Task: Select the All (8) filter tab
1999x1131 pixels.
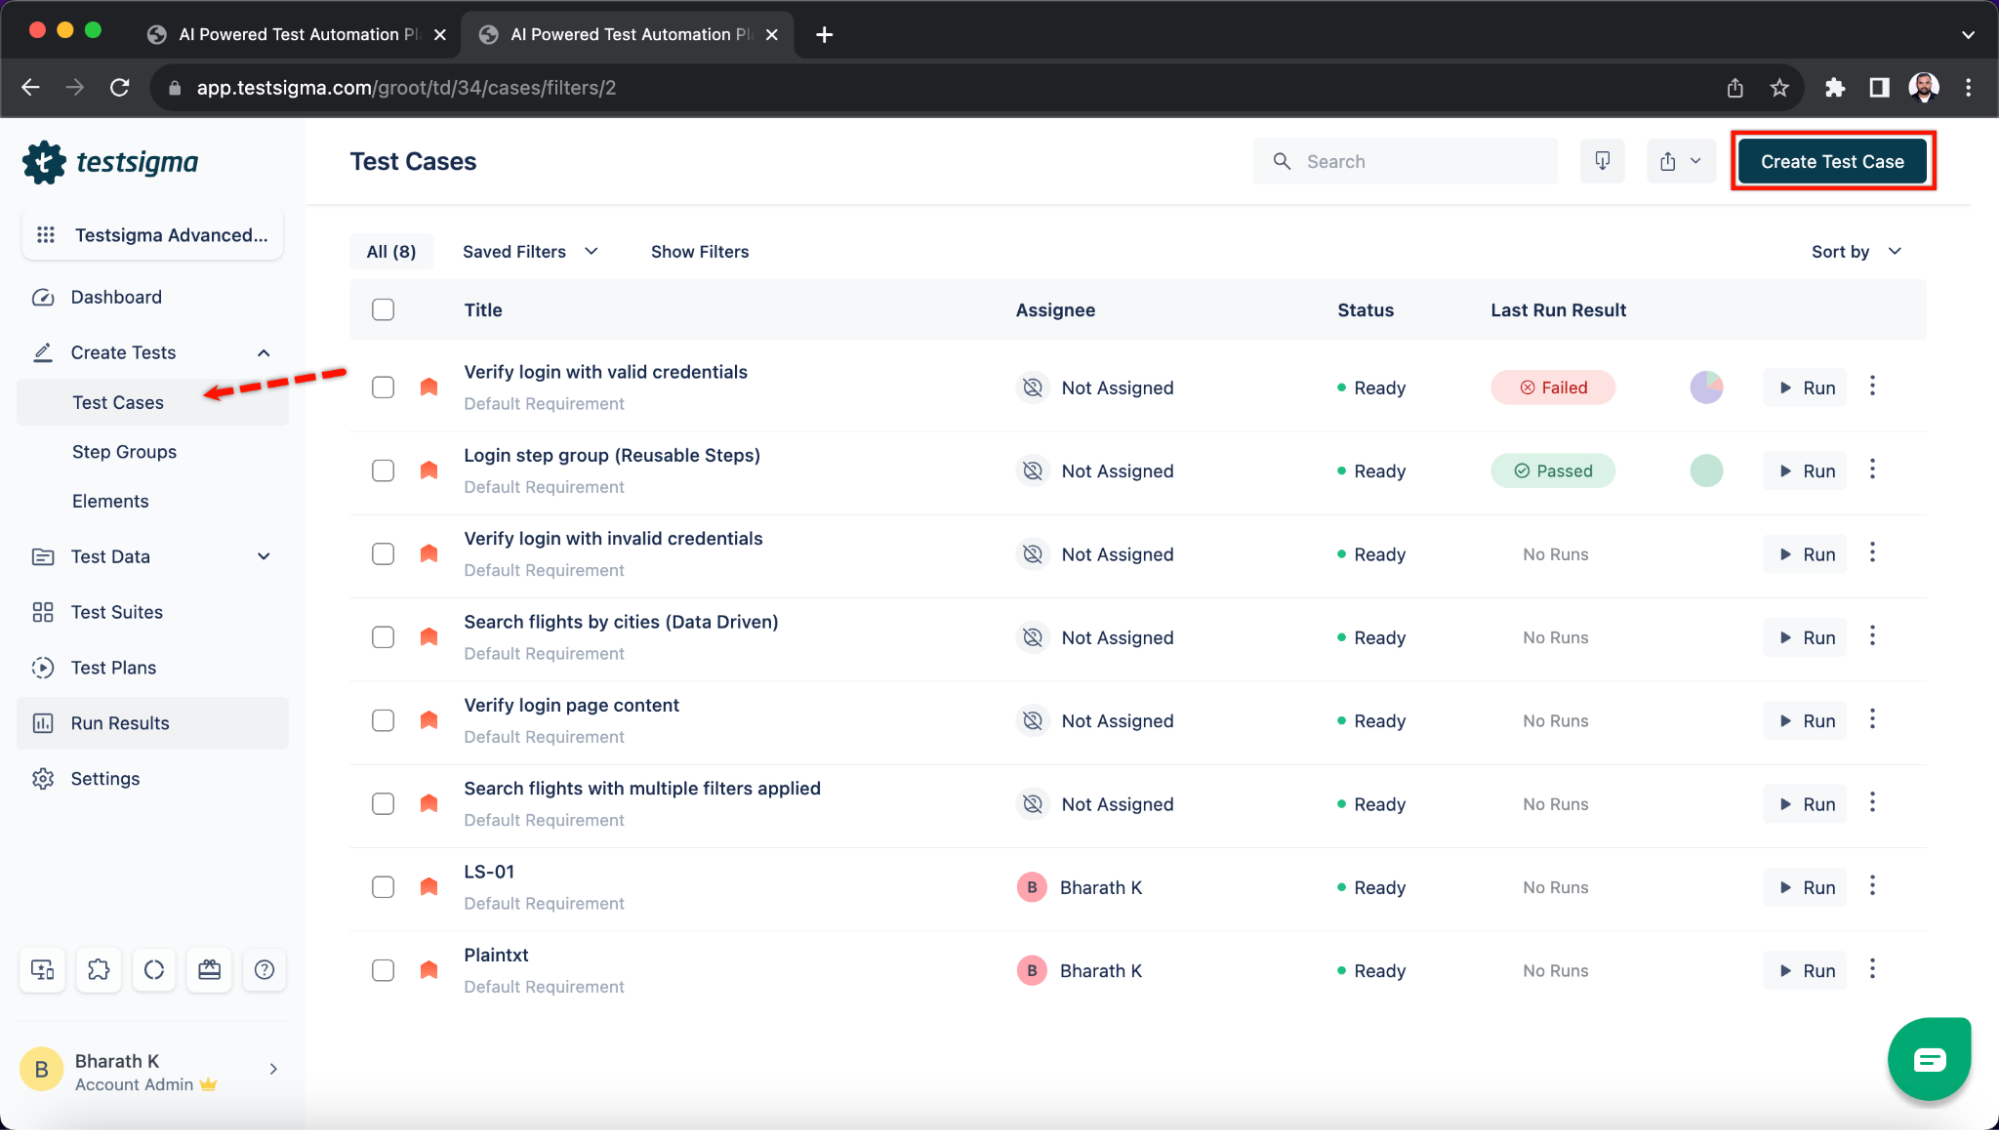Action: 391,252
